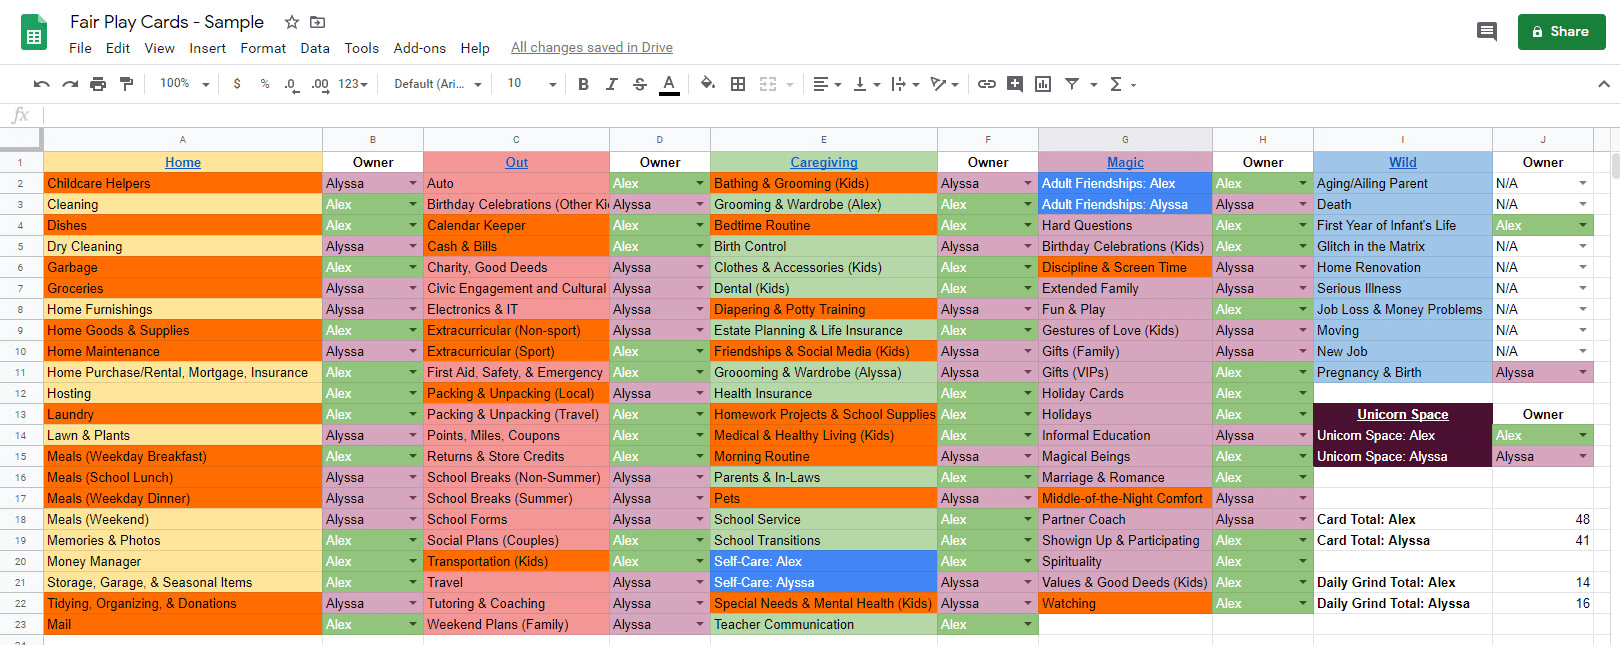Click All changes saved in Drive link

[x=592, y=48]
